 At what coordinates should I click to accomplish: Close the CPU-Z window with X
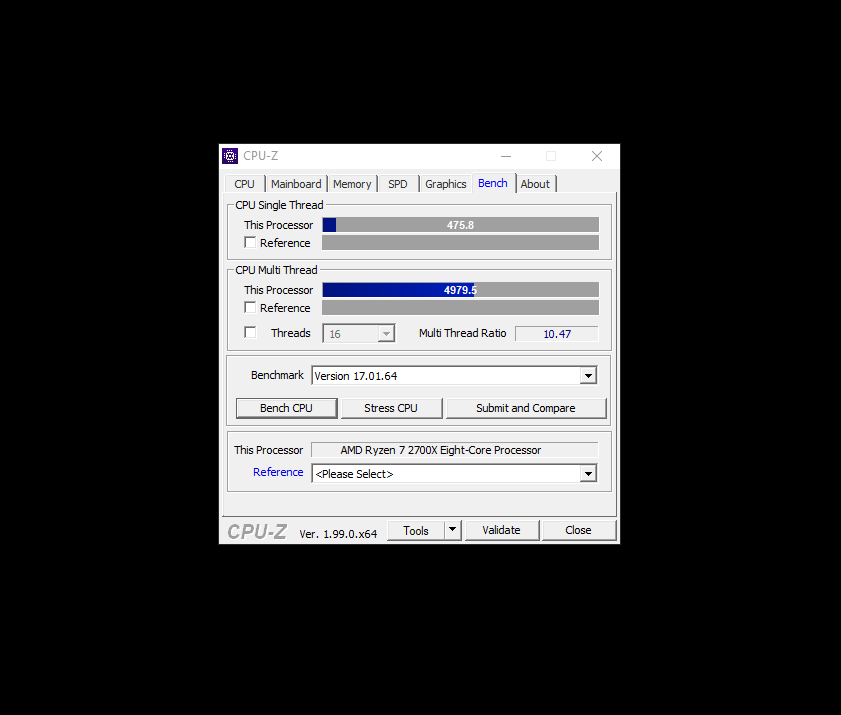[x=597, y=156]
